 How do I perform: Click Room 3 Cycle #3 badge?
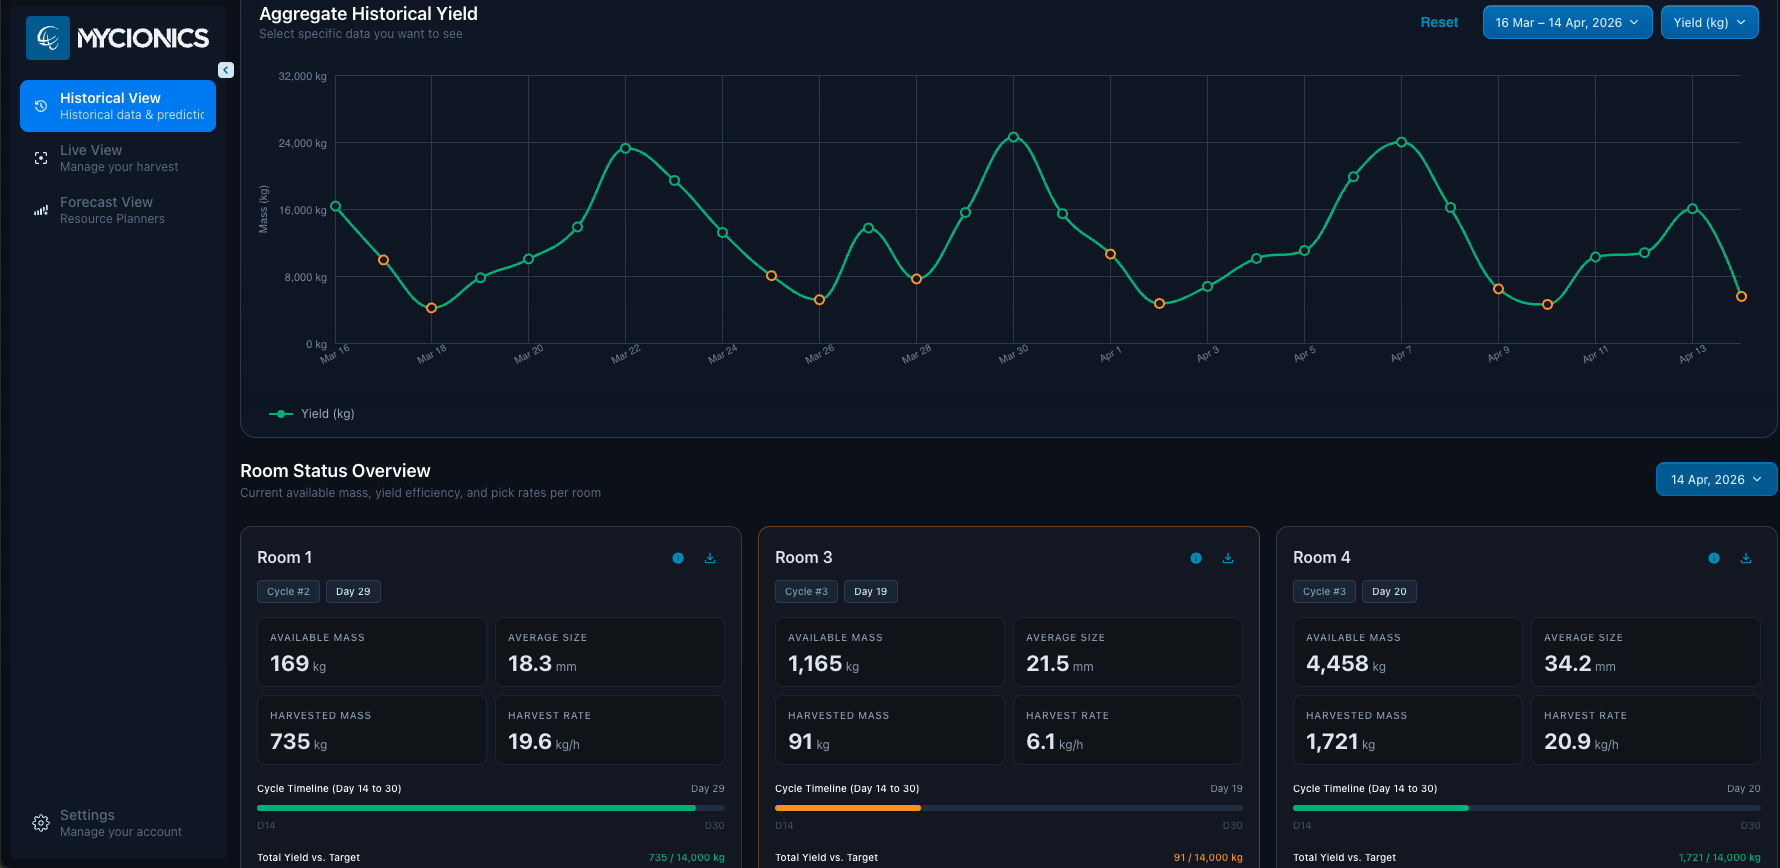click(x=806, y=591)
